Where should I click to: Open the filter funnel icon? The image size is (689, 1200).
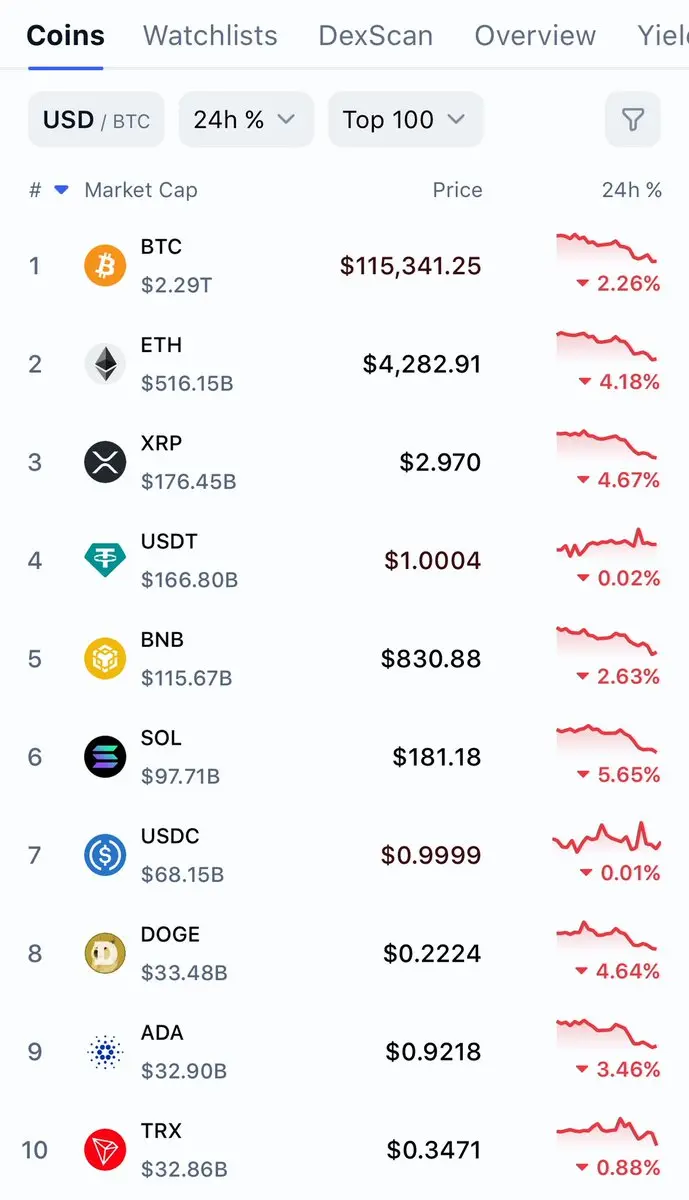point(632,120)
